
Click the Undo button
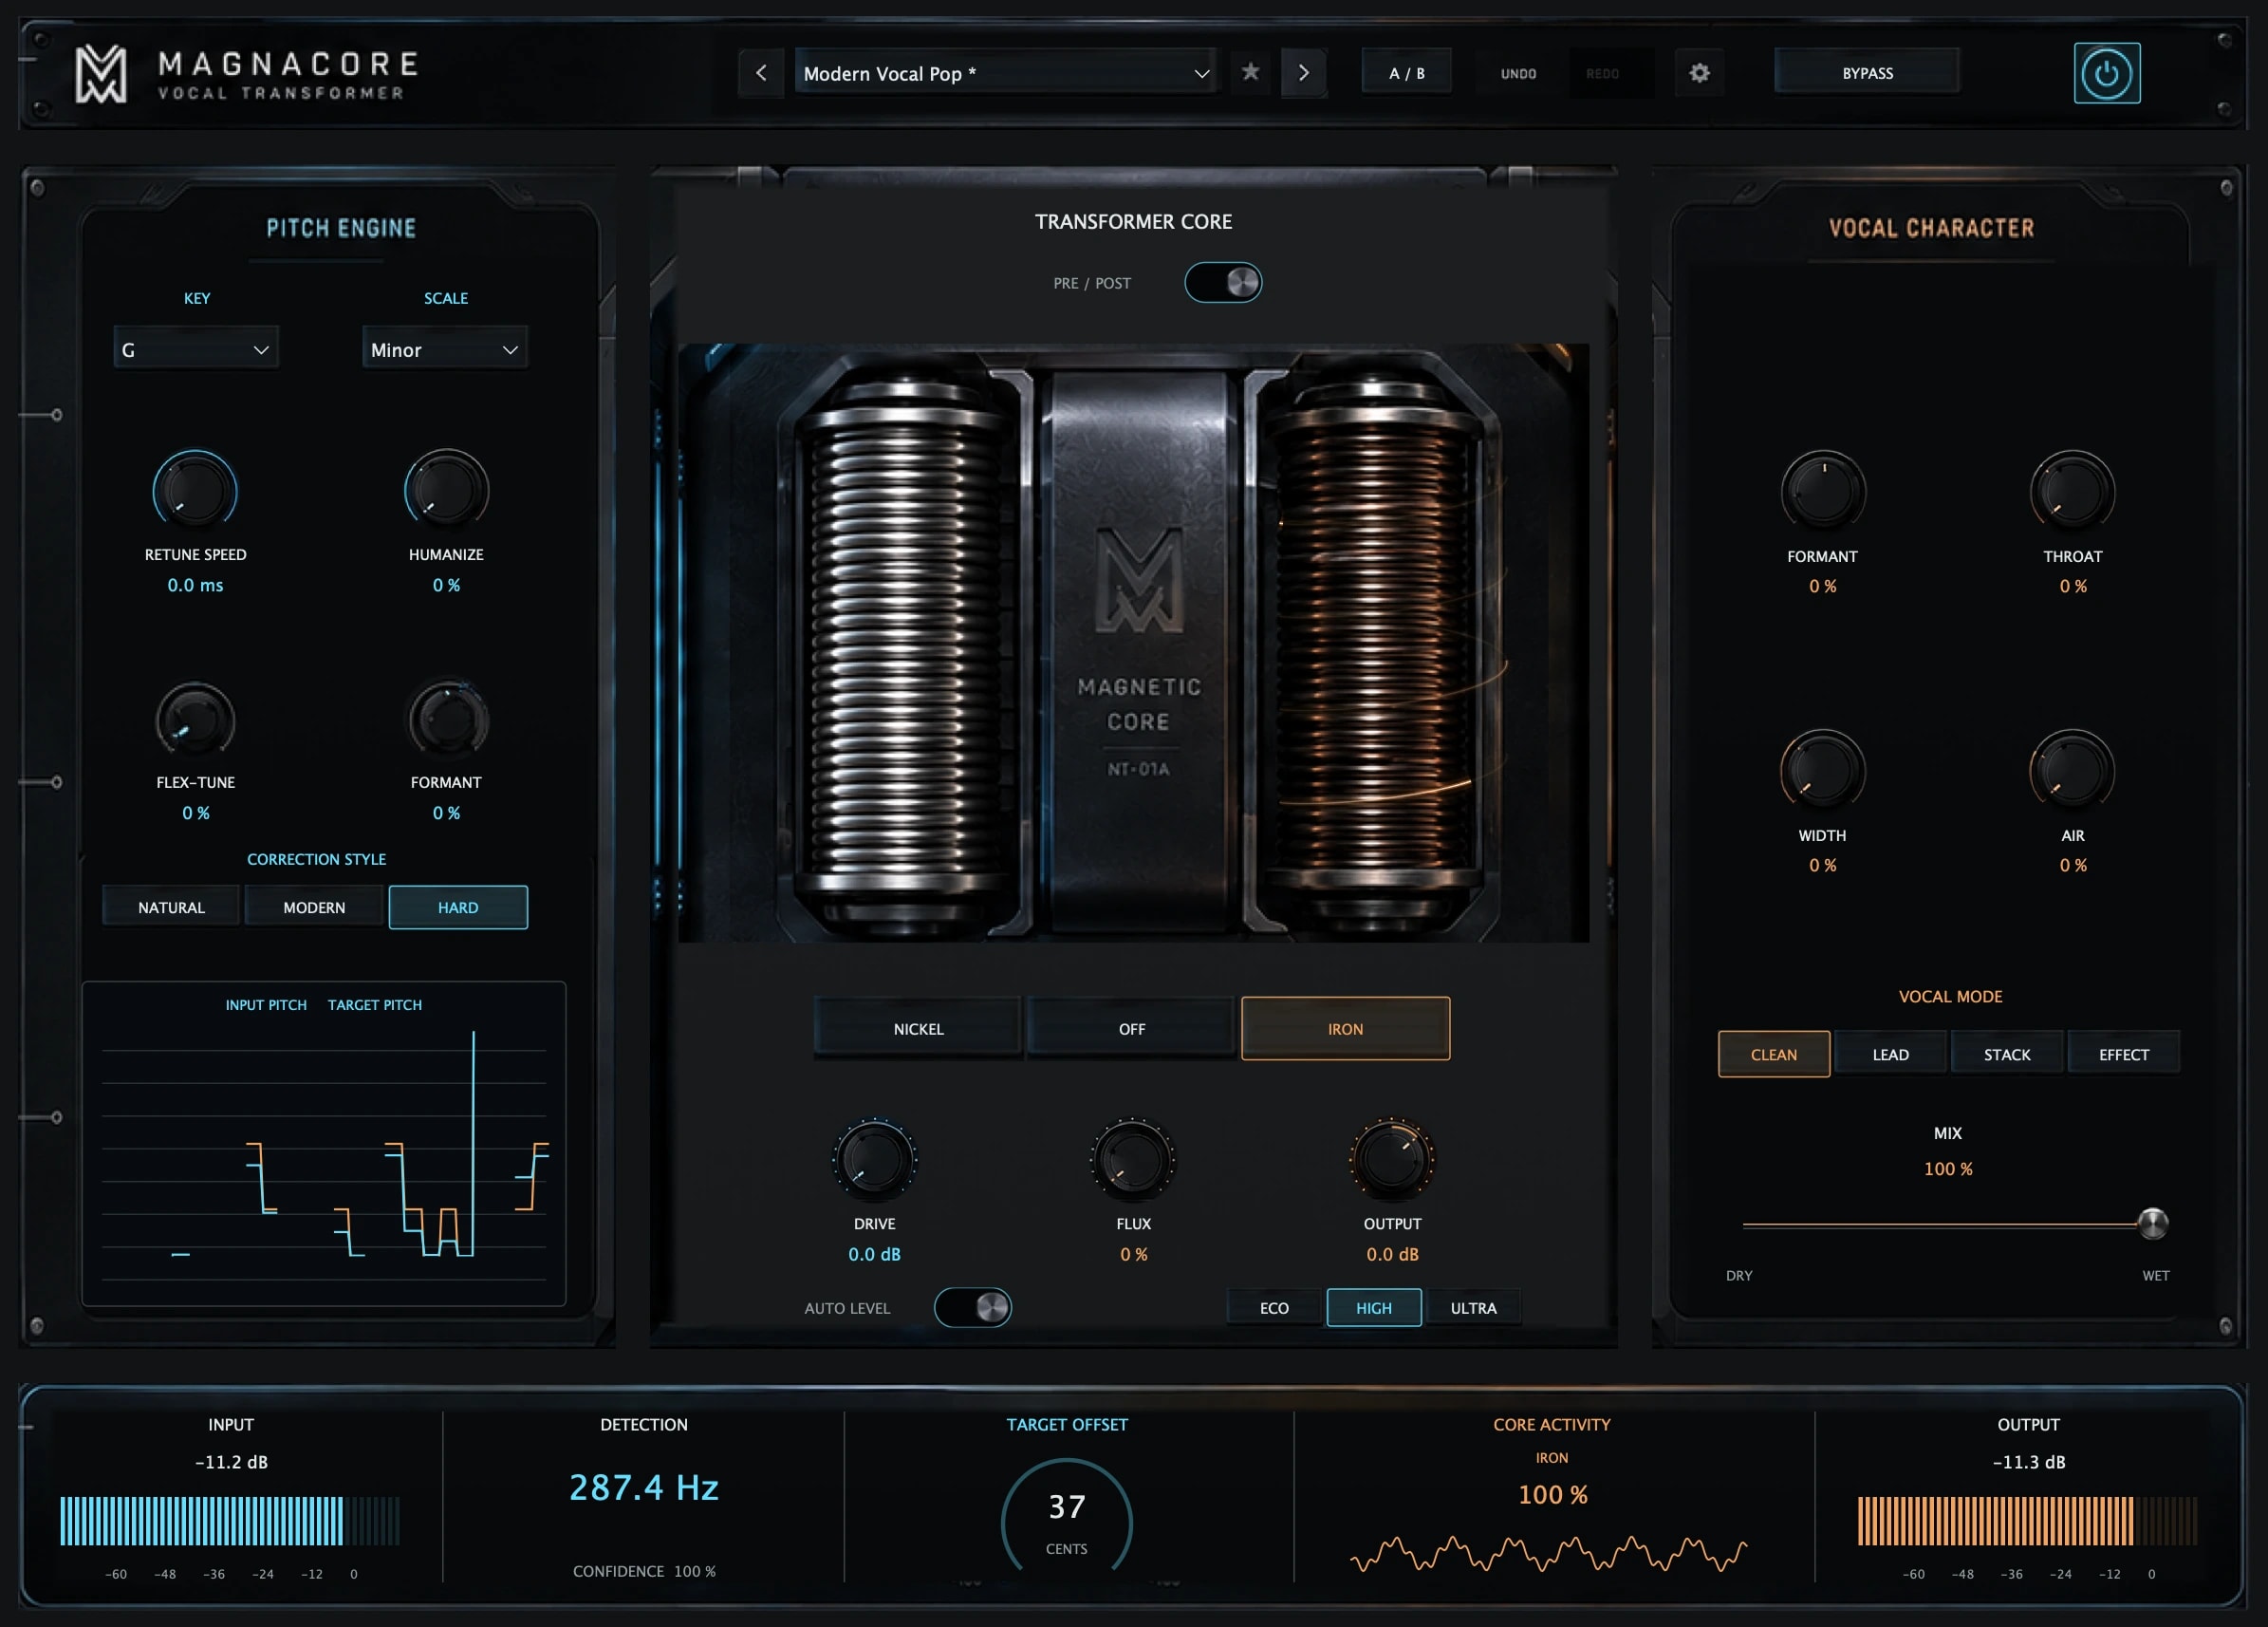coord(1518,73)
